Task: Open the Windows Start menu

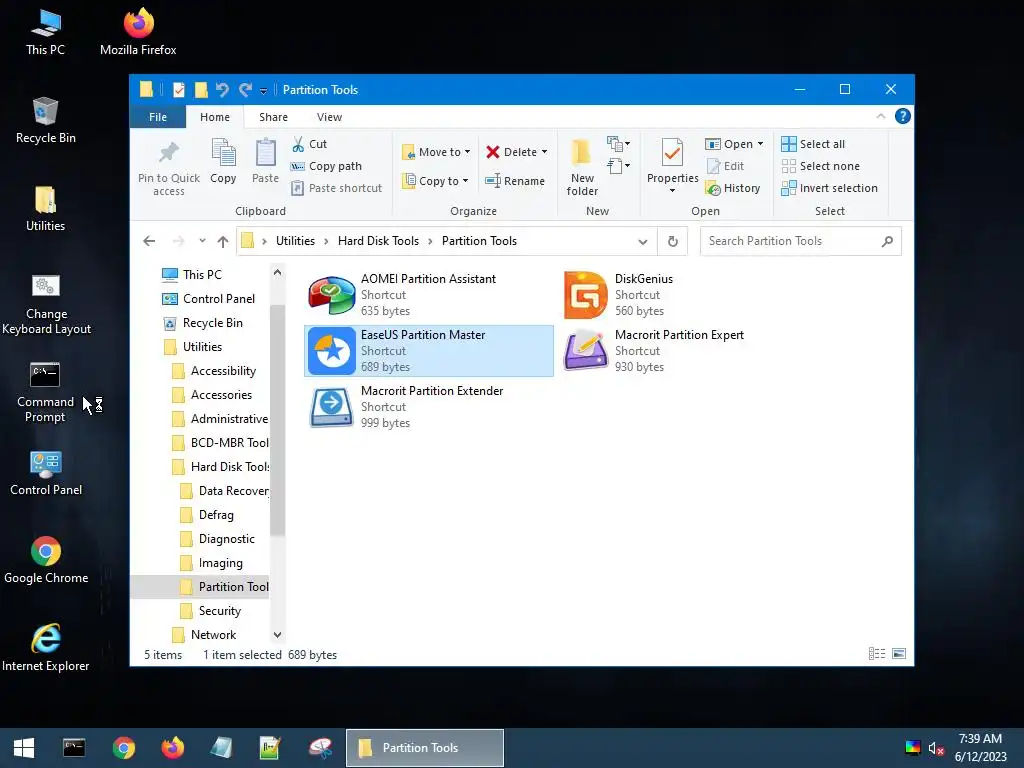Action: (x=24, y=748)
